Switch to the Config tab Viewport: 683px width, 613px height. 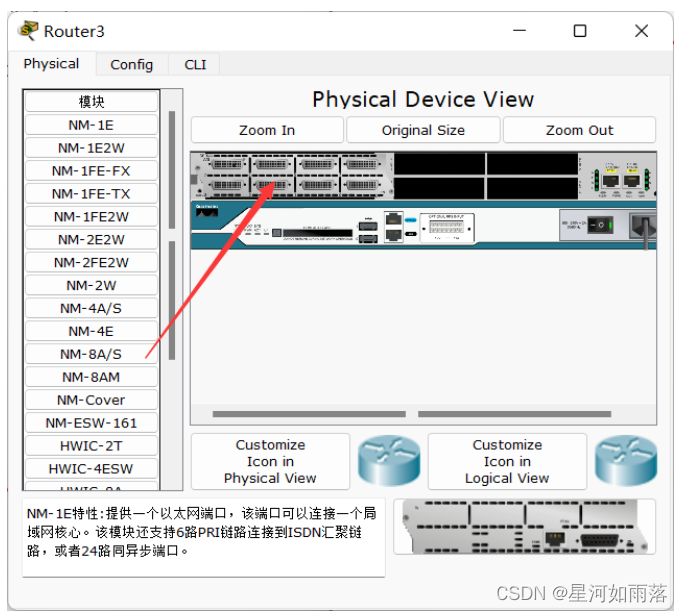click(131, 64)
